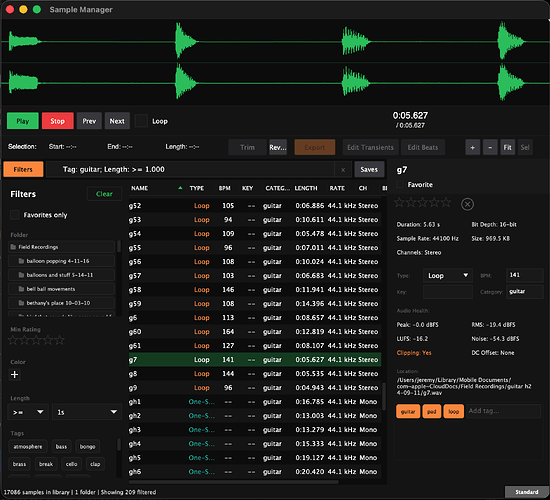Open the Saves button
The image size is (550, 500).
[x=369, y=169]
